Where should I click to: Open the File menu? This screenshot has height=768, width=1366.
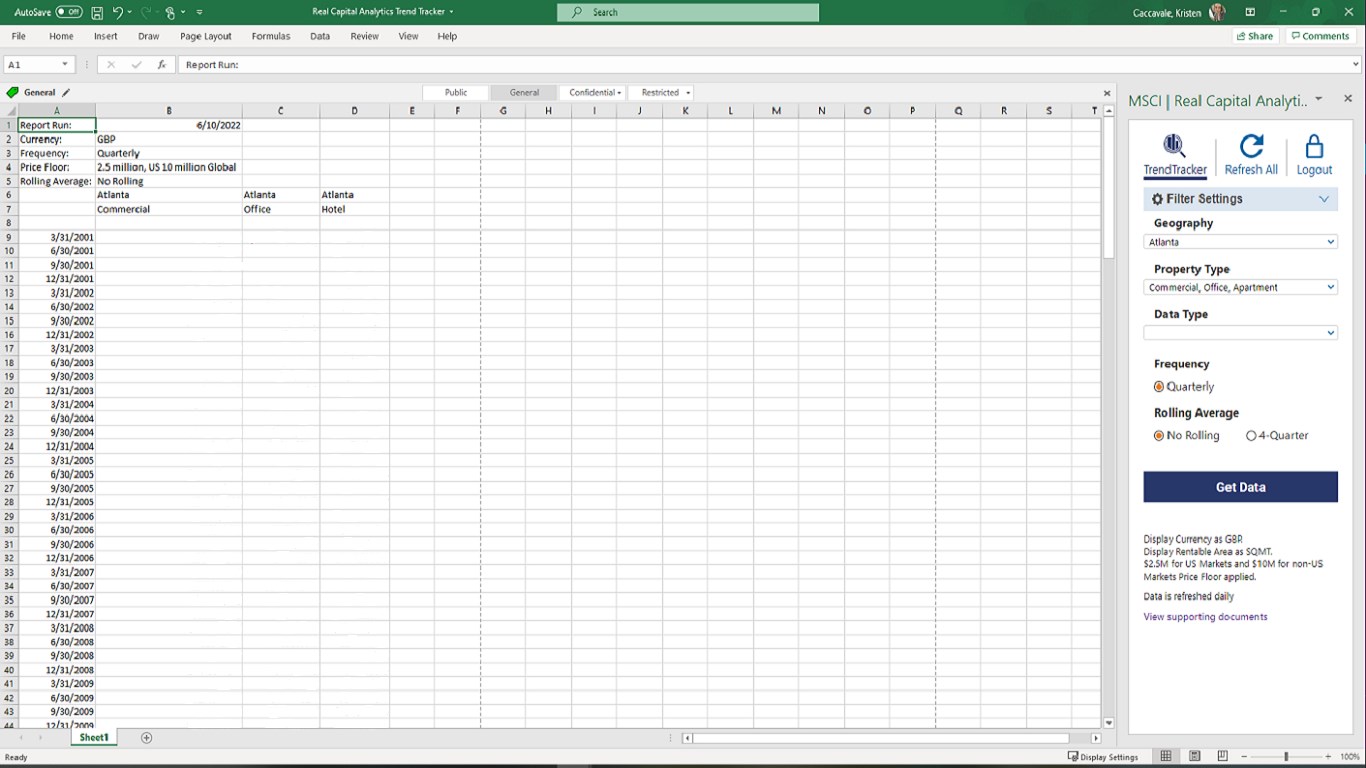point(19,36)
